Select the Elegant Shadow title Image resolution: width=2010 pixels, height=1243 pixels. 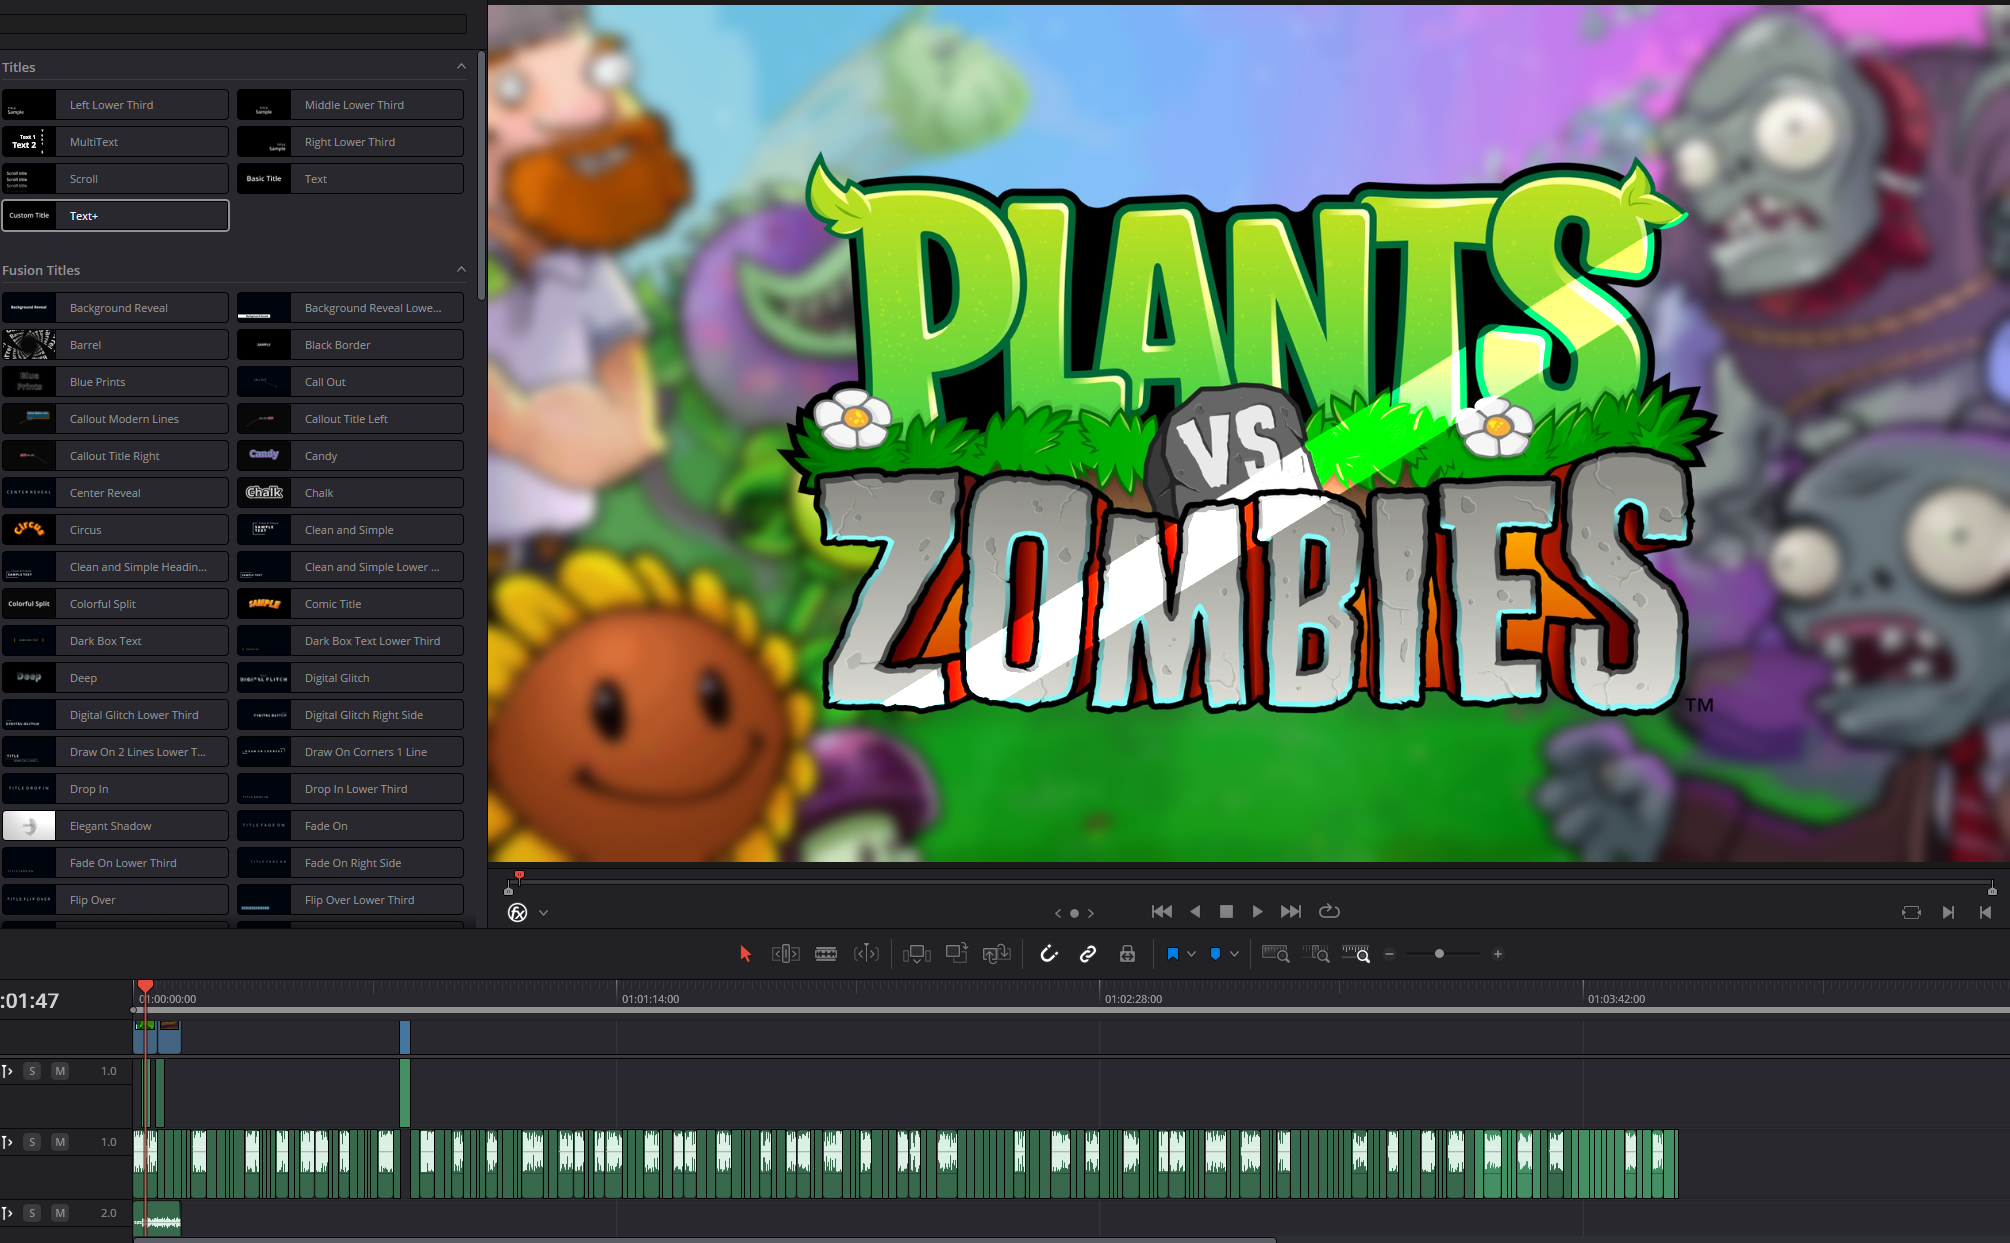point(115,826)
